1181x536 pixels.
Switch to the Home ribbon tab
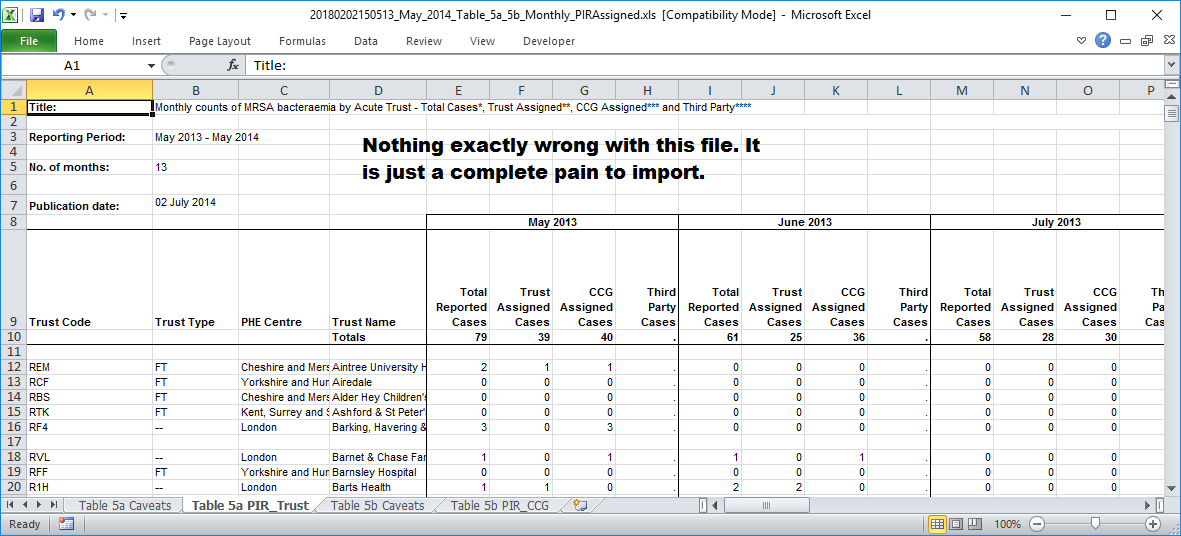pyautogui.click(x=89, y=41)
